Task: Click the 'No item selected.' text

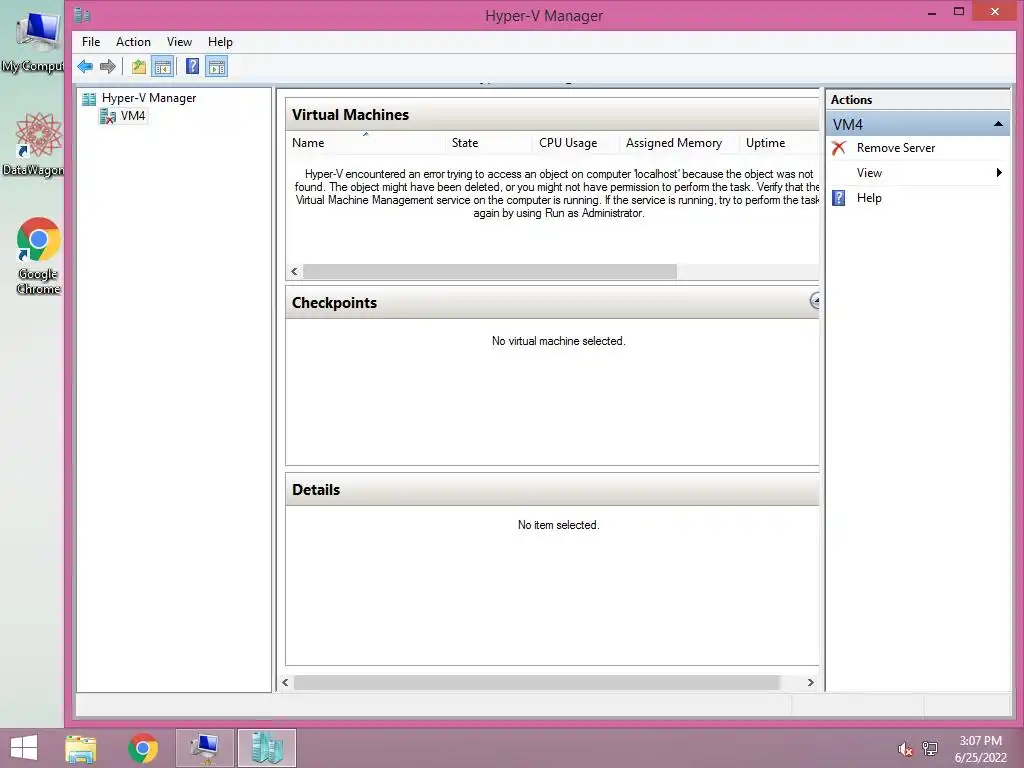Action: tap(558, 525)
